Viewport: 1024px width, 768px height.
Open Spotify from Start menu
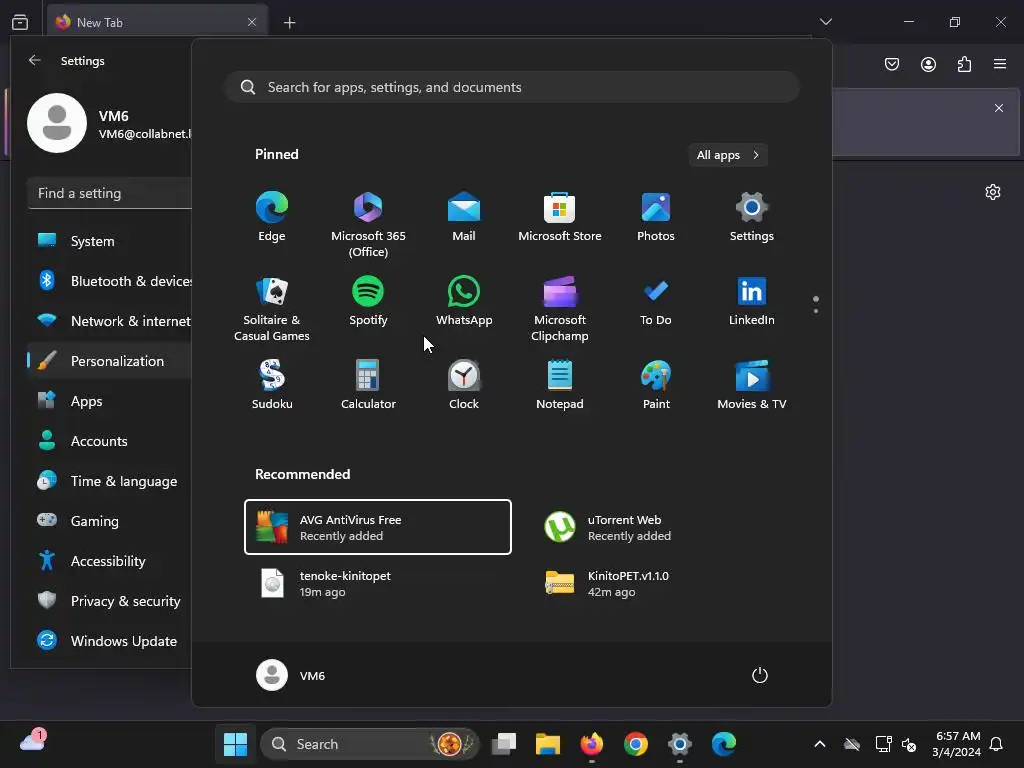[x=368, y=302]
